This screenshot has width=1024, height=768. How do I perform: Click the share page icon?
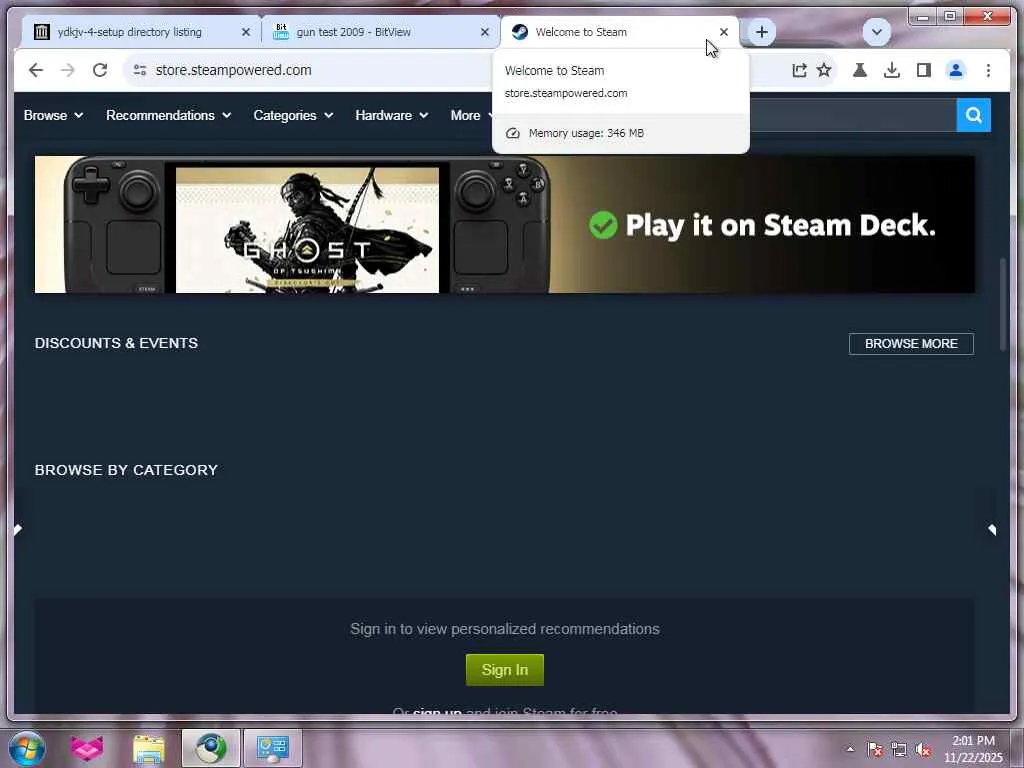(799, 70)
